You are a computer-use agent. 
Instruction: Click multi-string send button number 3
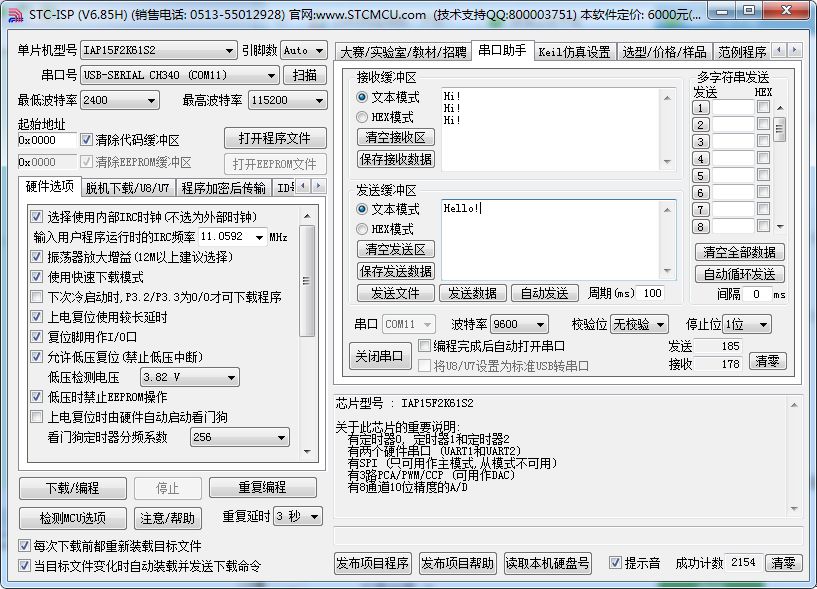click(x=700, y=142)
